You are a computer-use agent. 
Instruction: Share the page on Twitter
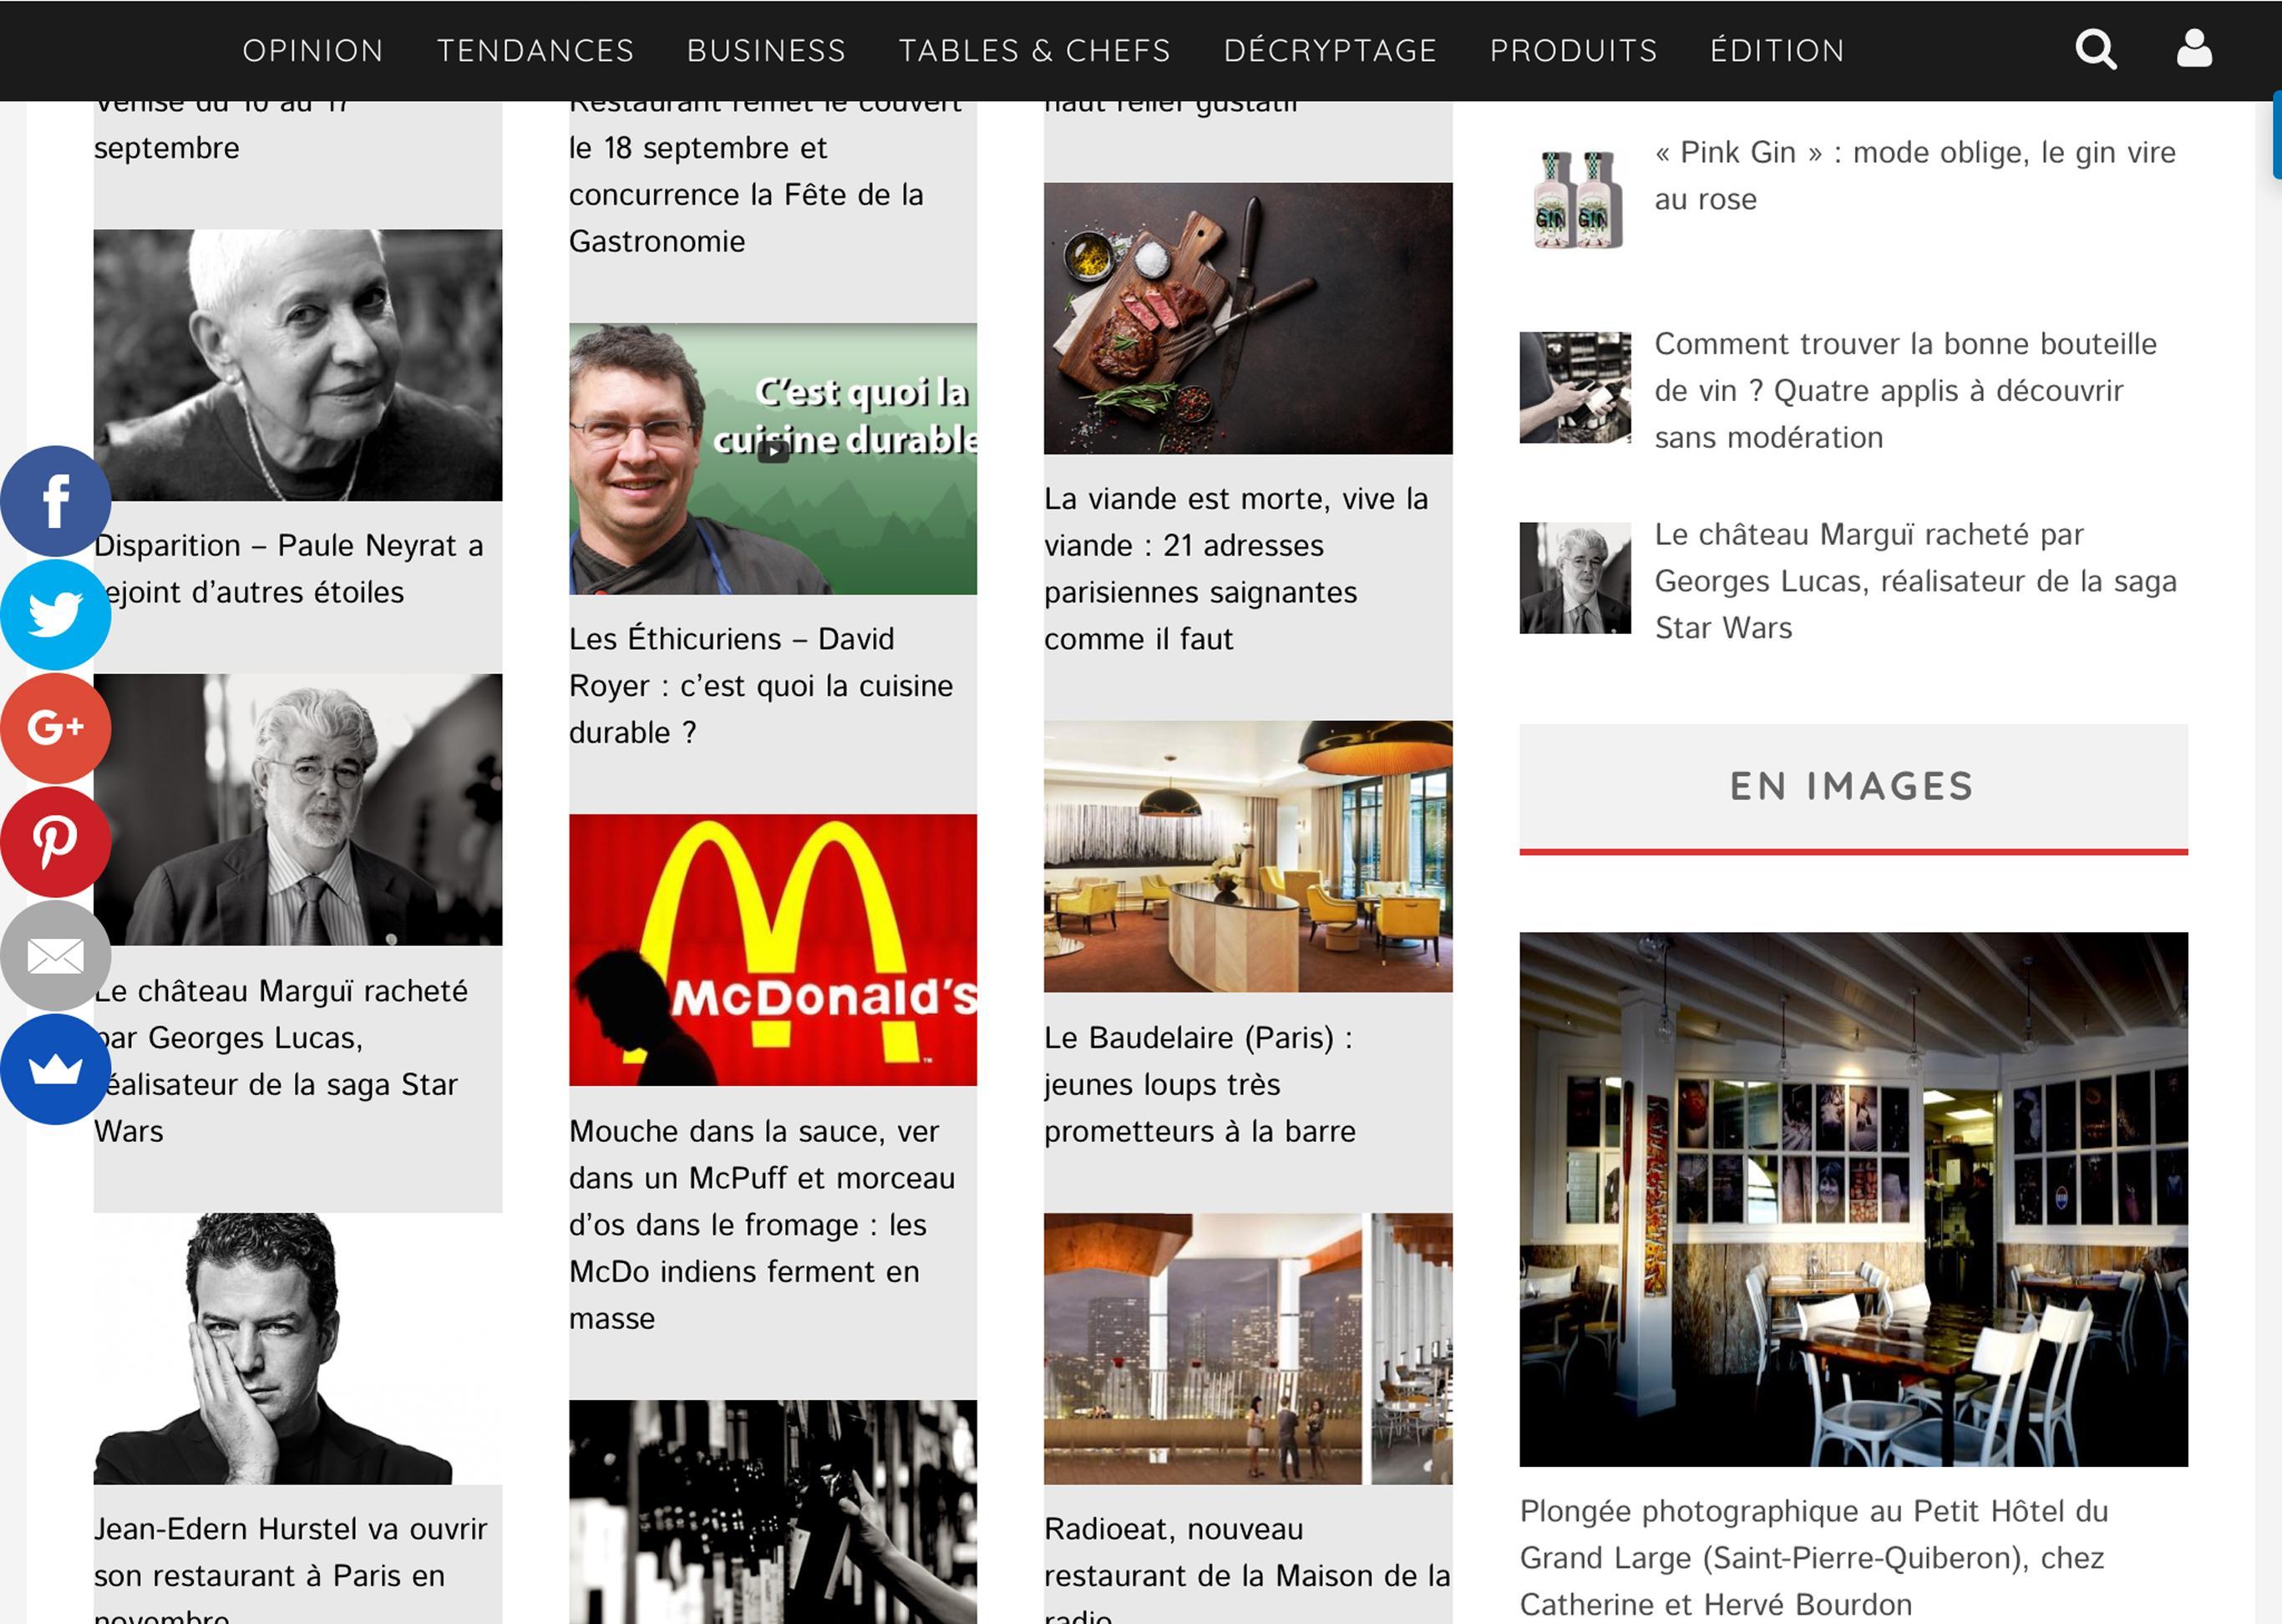(55, 614)
